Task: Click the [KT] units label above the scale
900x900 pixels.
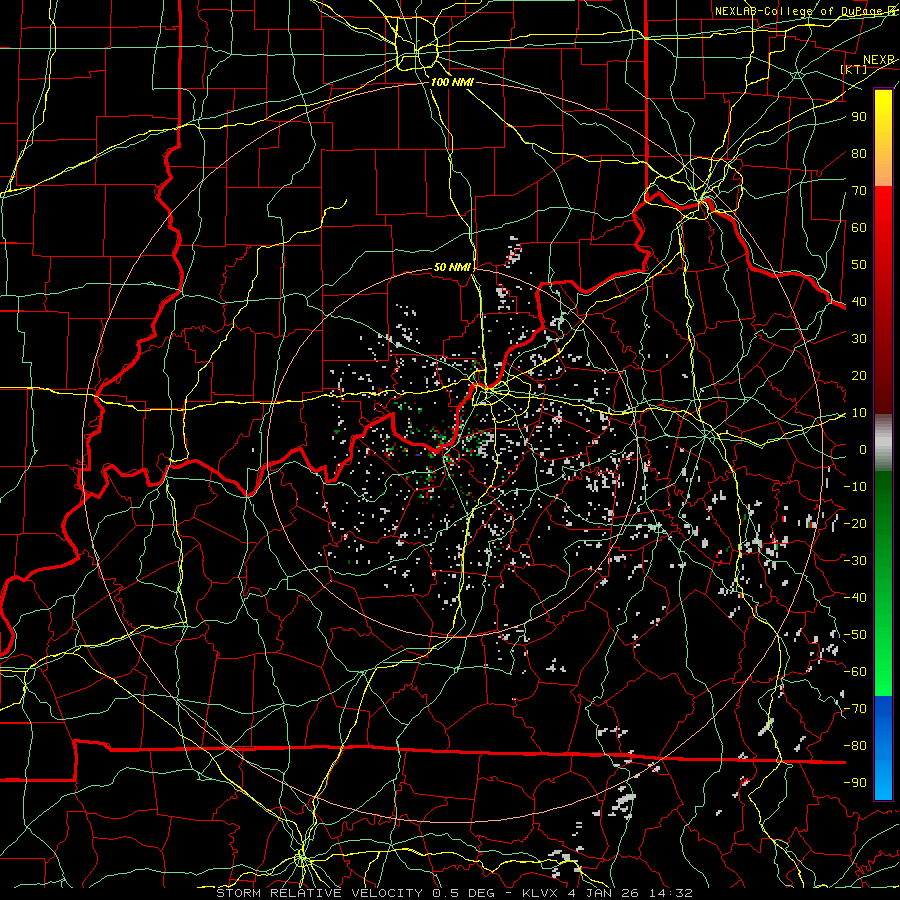Action: click(x=854, y=69)
